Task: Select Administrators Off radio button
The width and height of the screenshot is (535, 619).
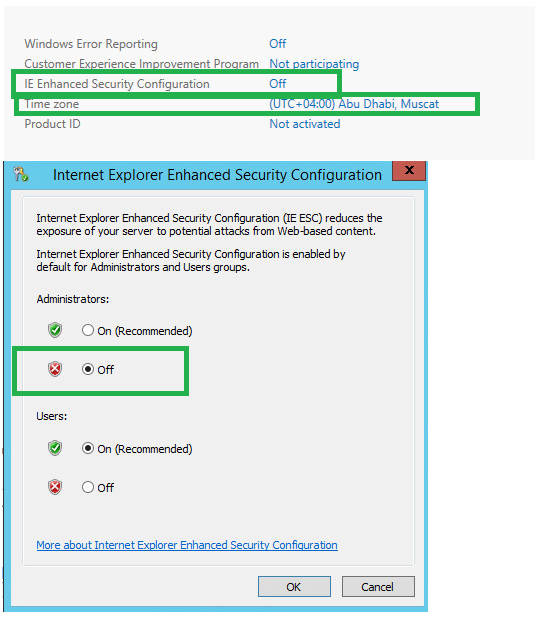Action: tap(88, 369)
